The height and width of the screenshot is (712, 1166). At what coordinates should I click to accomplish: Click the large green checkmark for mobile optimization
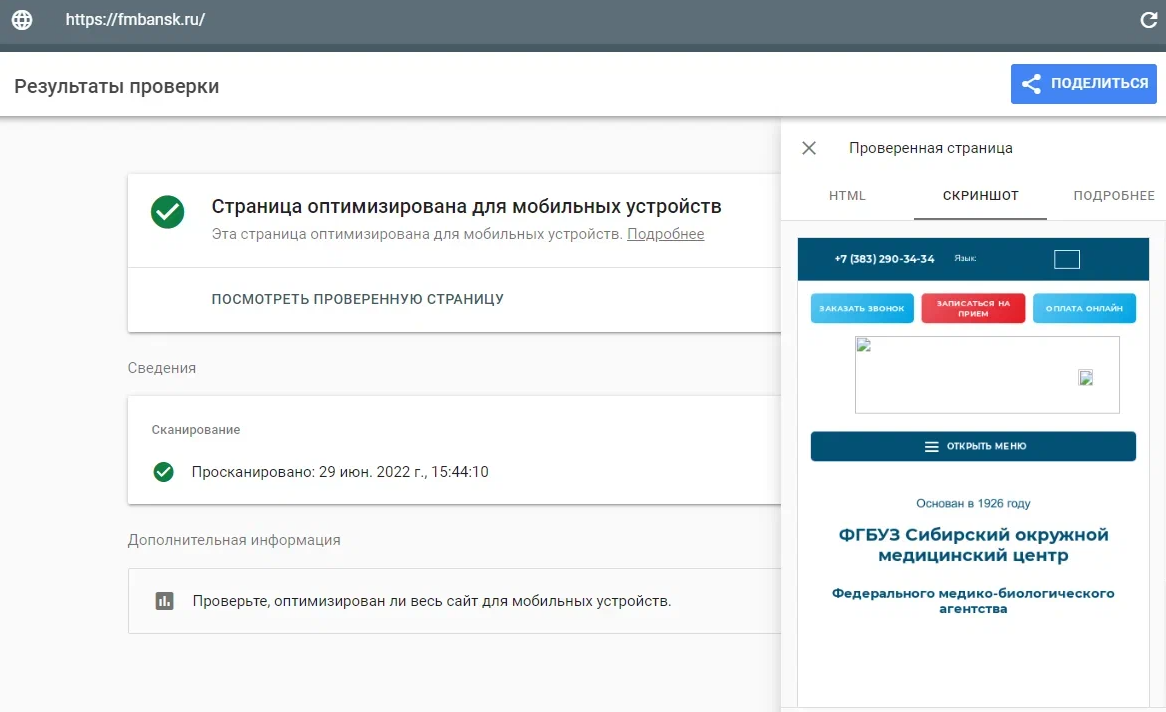point(167,212)
